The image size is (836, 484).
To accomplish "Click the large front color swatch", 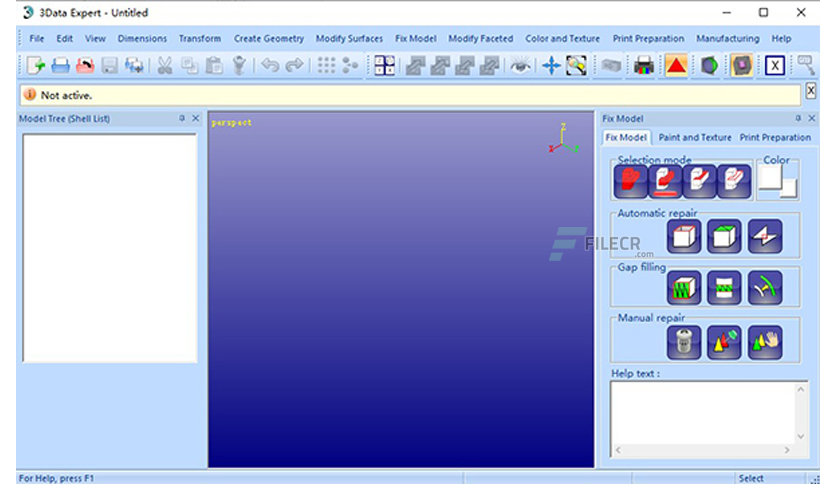I will 770,177.
